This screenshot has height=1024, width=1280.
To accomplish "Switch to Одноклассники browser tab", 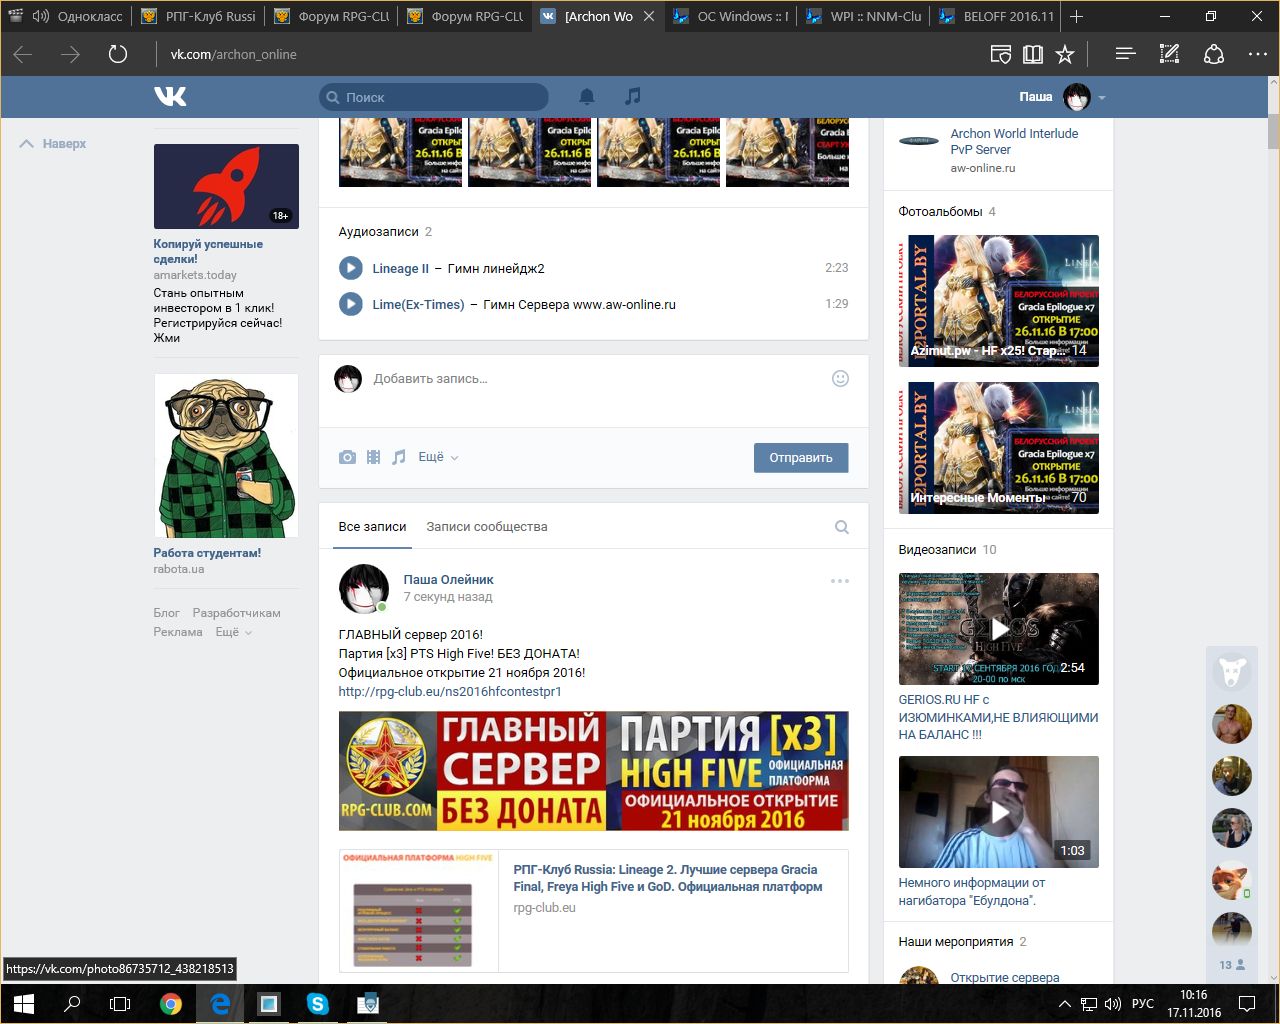I will pos(67,16).
